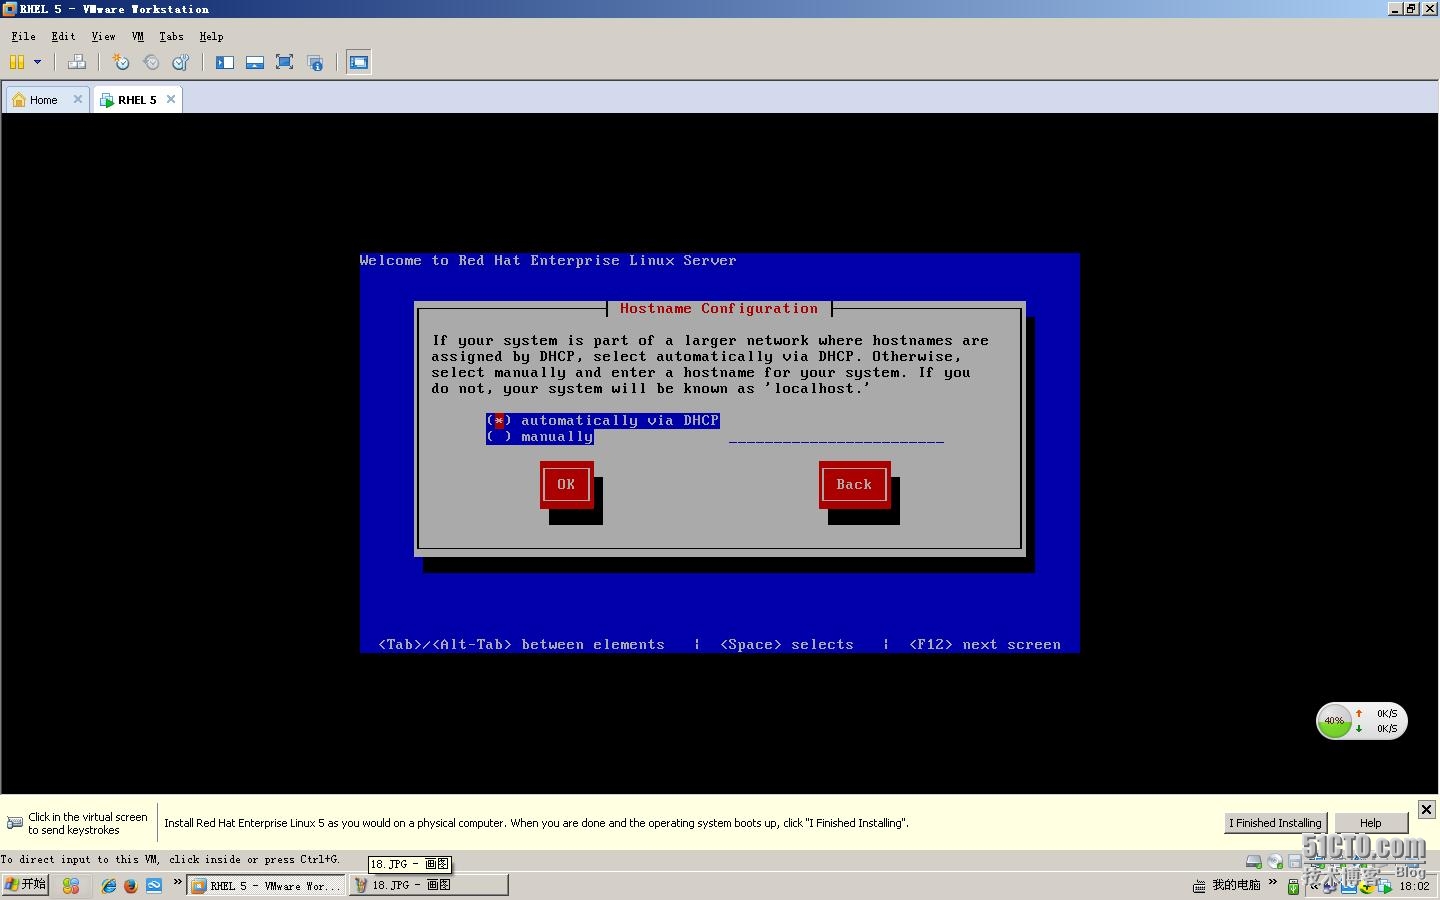Click Help in the install hint bar
The width and height of the screenshot is (1440, 900).
[1371, 823]
